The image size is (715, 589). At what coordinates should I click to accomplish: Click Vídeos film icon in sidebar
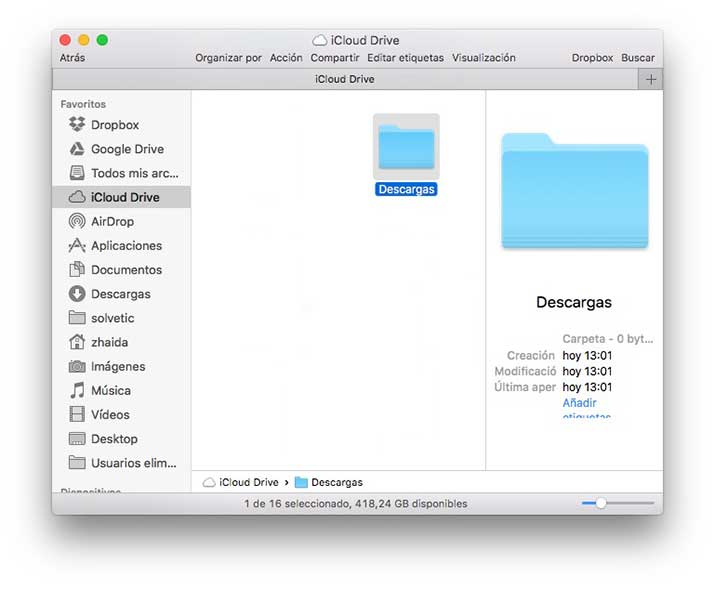pos(77,414)
